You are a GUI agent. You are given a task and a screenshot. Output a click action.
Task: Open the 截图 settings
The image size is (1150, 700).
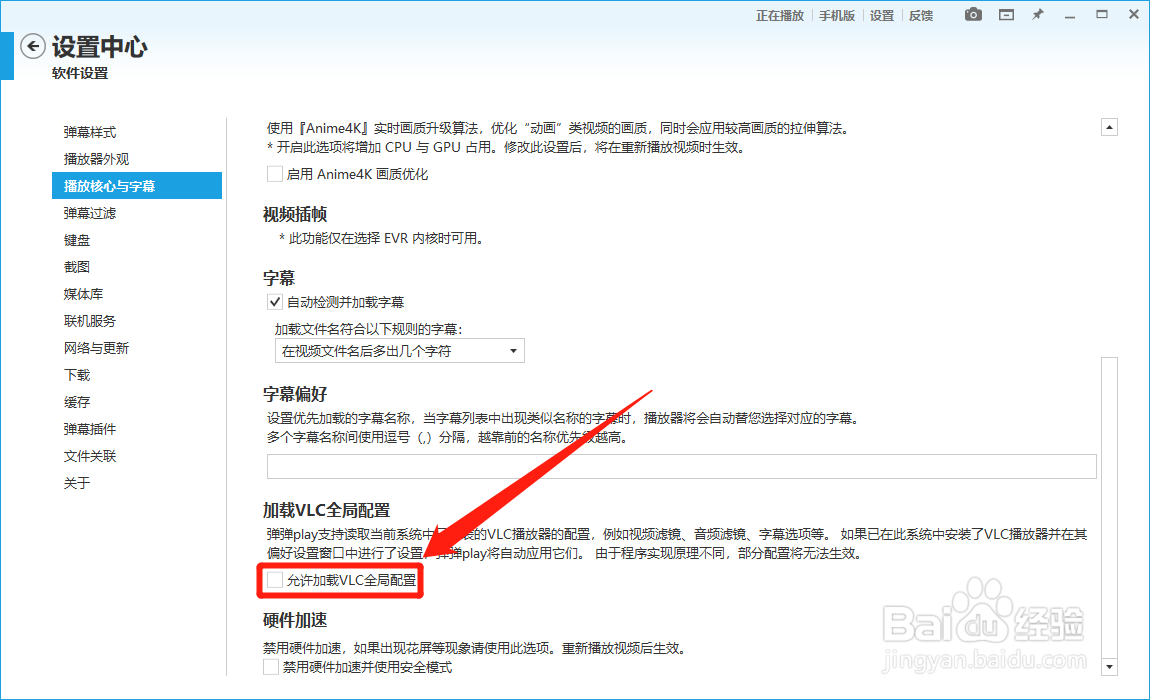tap(136, 267)
